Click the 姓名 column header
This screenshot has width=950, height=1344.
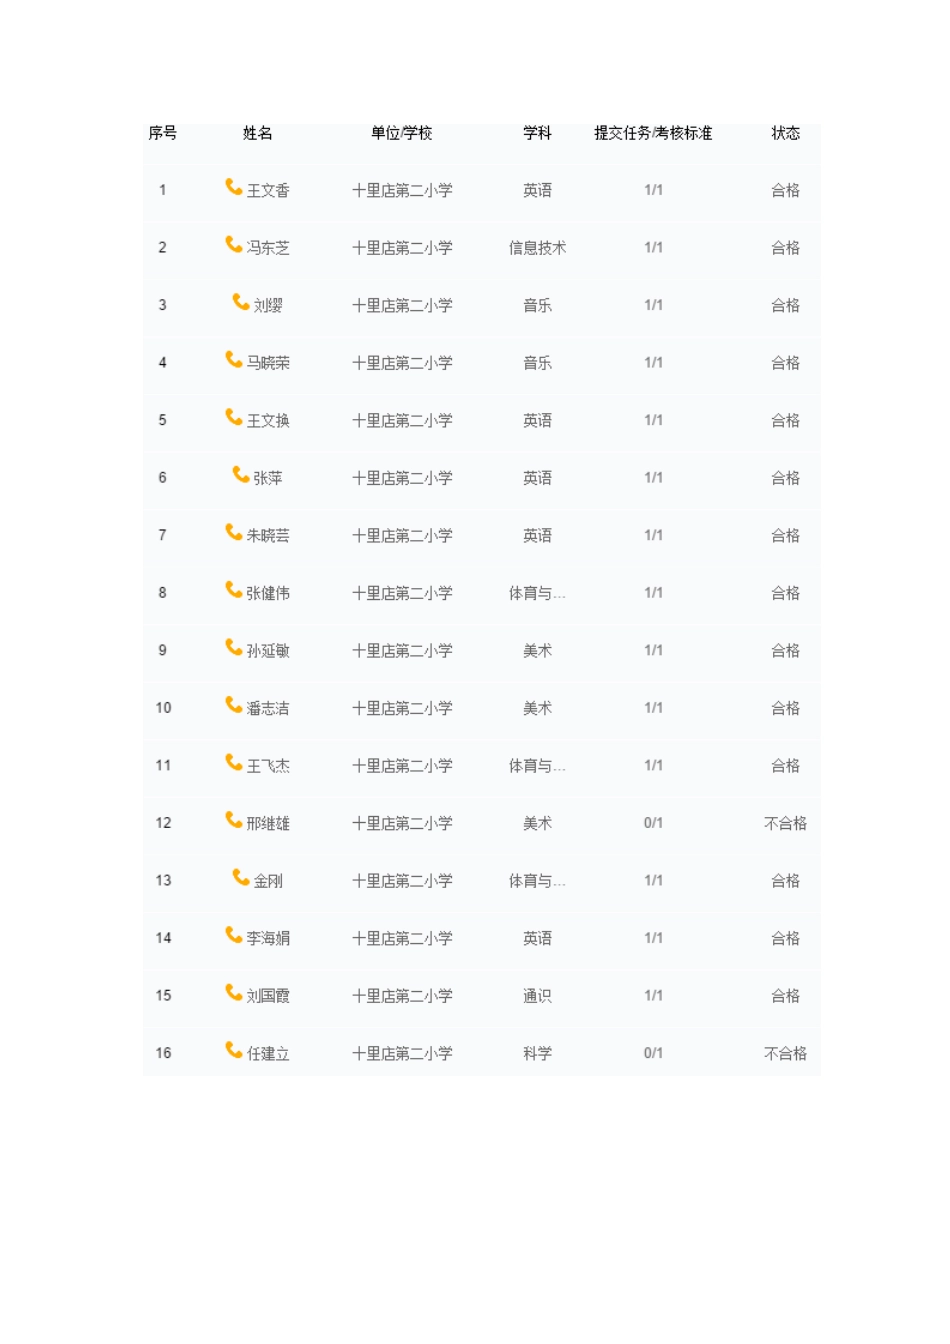(x=258, y=133)
